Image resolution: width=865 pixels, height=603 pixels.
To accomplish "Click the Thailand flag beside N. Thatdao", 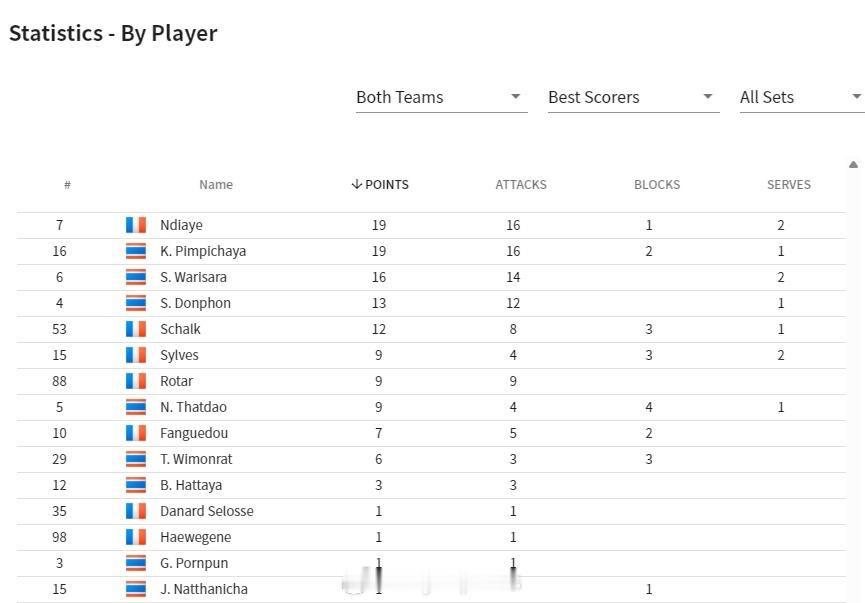I will pyautogui.click(x=136, y=407).
